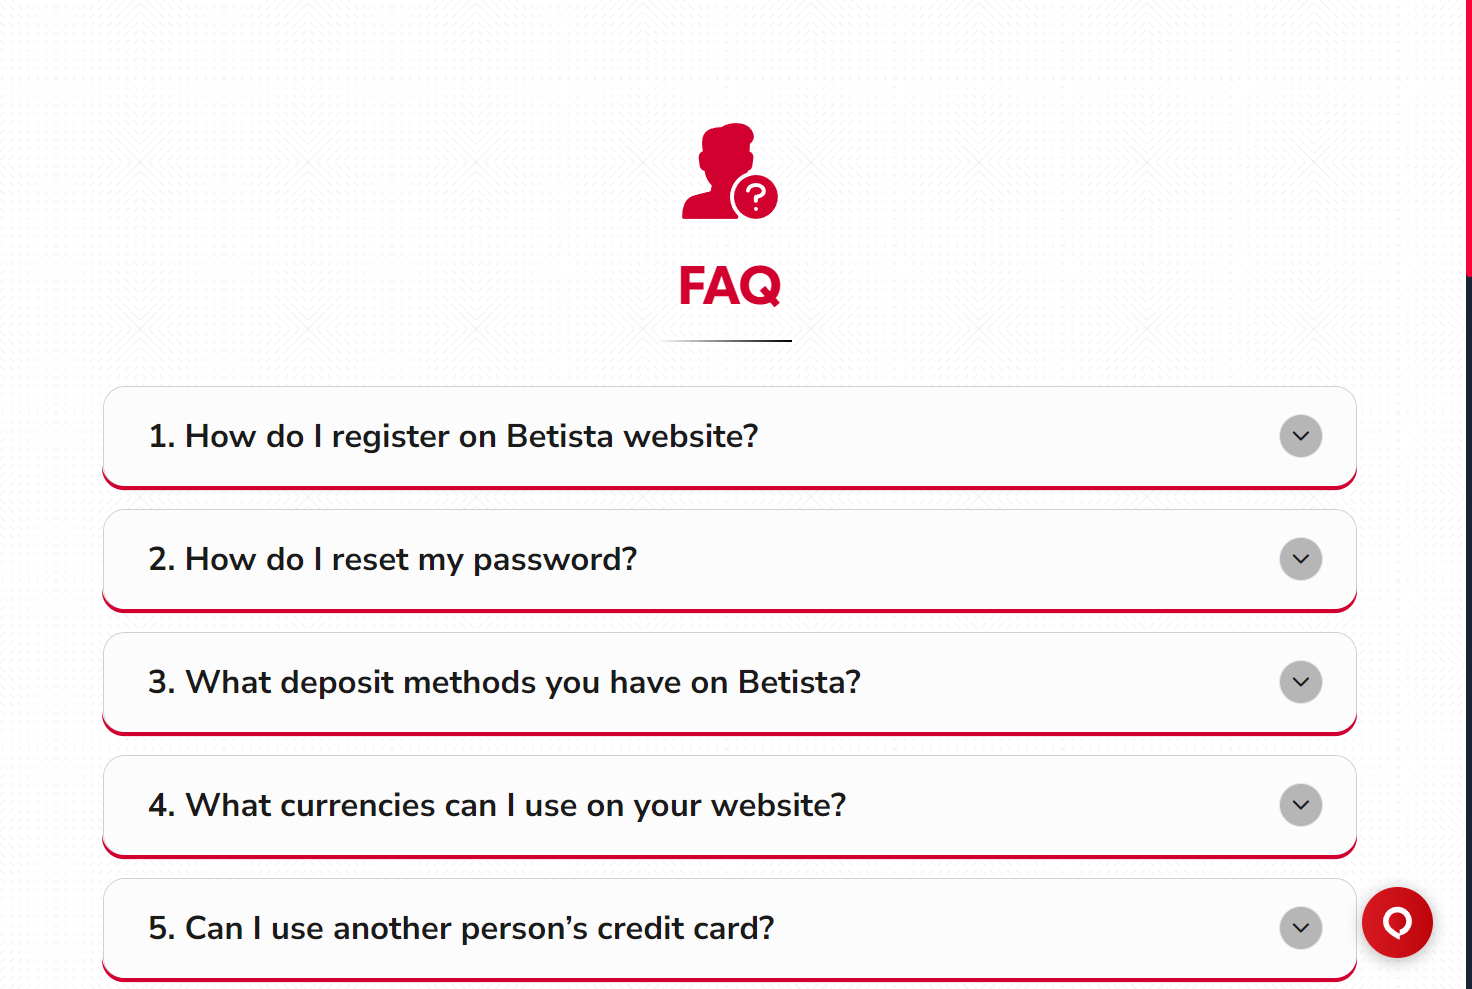This screenshot has height=989, width=1472.
Task: Click the red accent bar at top right
Action: pyautogui.click(x=1466, y=130)
